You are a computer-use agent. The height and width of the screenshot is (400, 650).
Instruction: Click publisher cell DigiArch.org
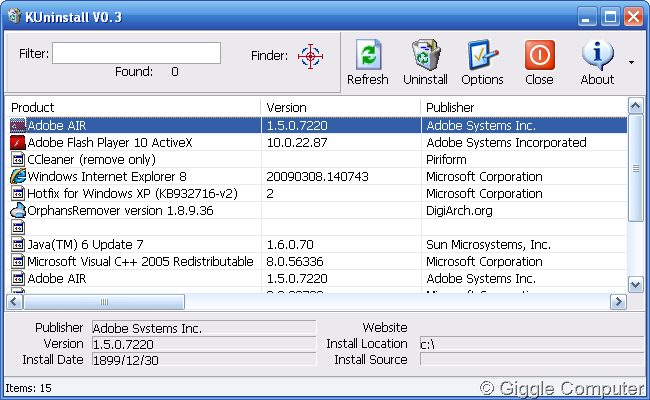[459, 211]
